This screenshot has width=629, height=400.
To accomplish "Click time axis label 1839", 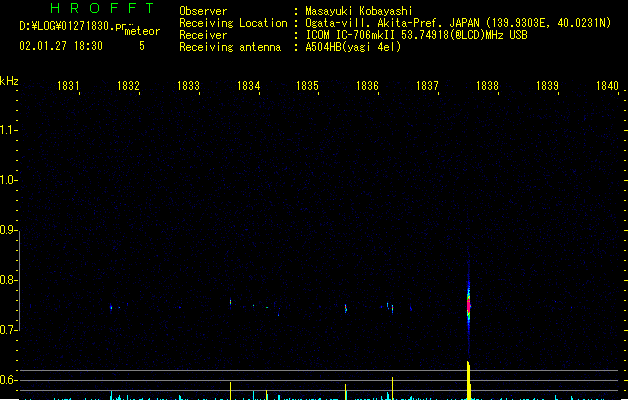I will 547,86.
